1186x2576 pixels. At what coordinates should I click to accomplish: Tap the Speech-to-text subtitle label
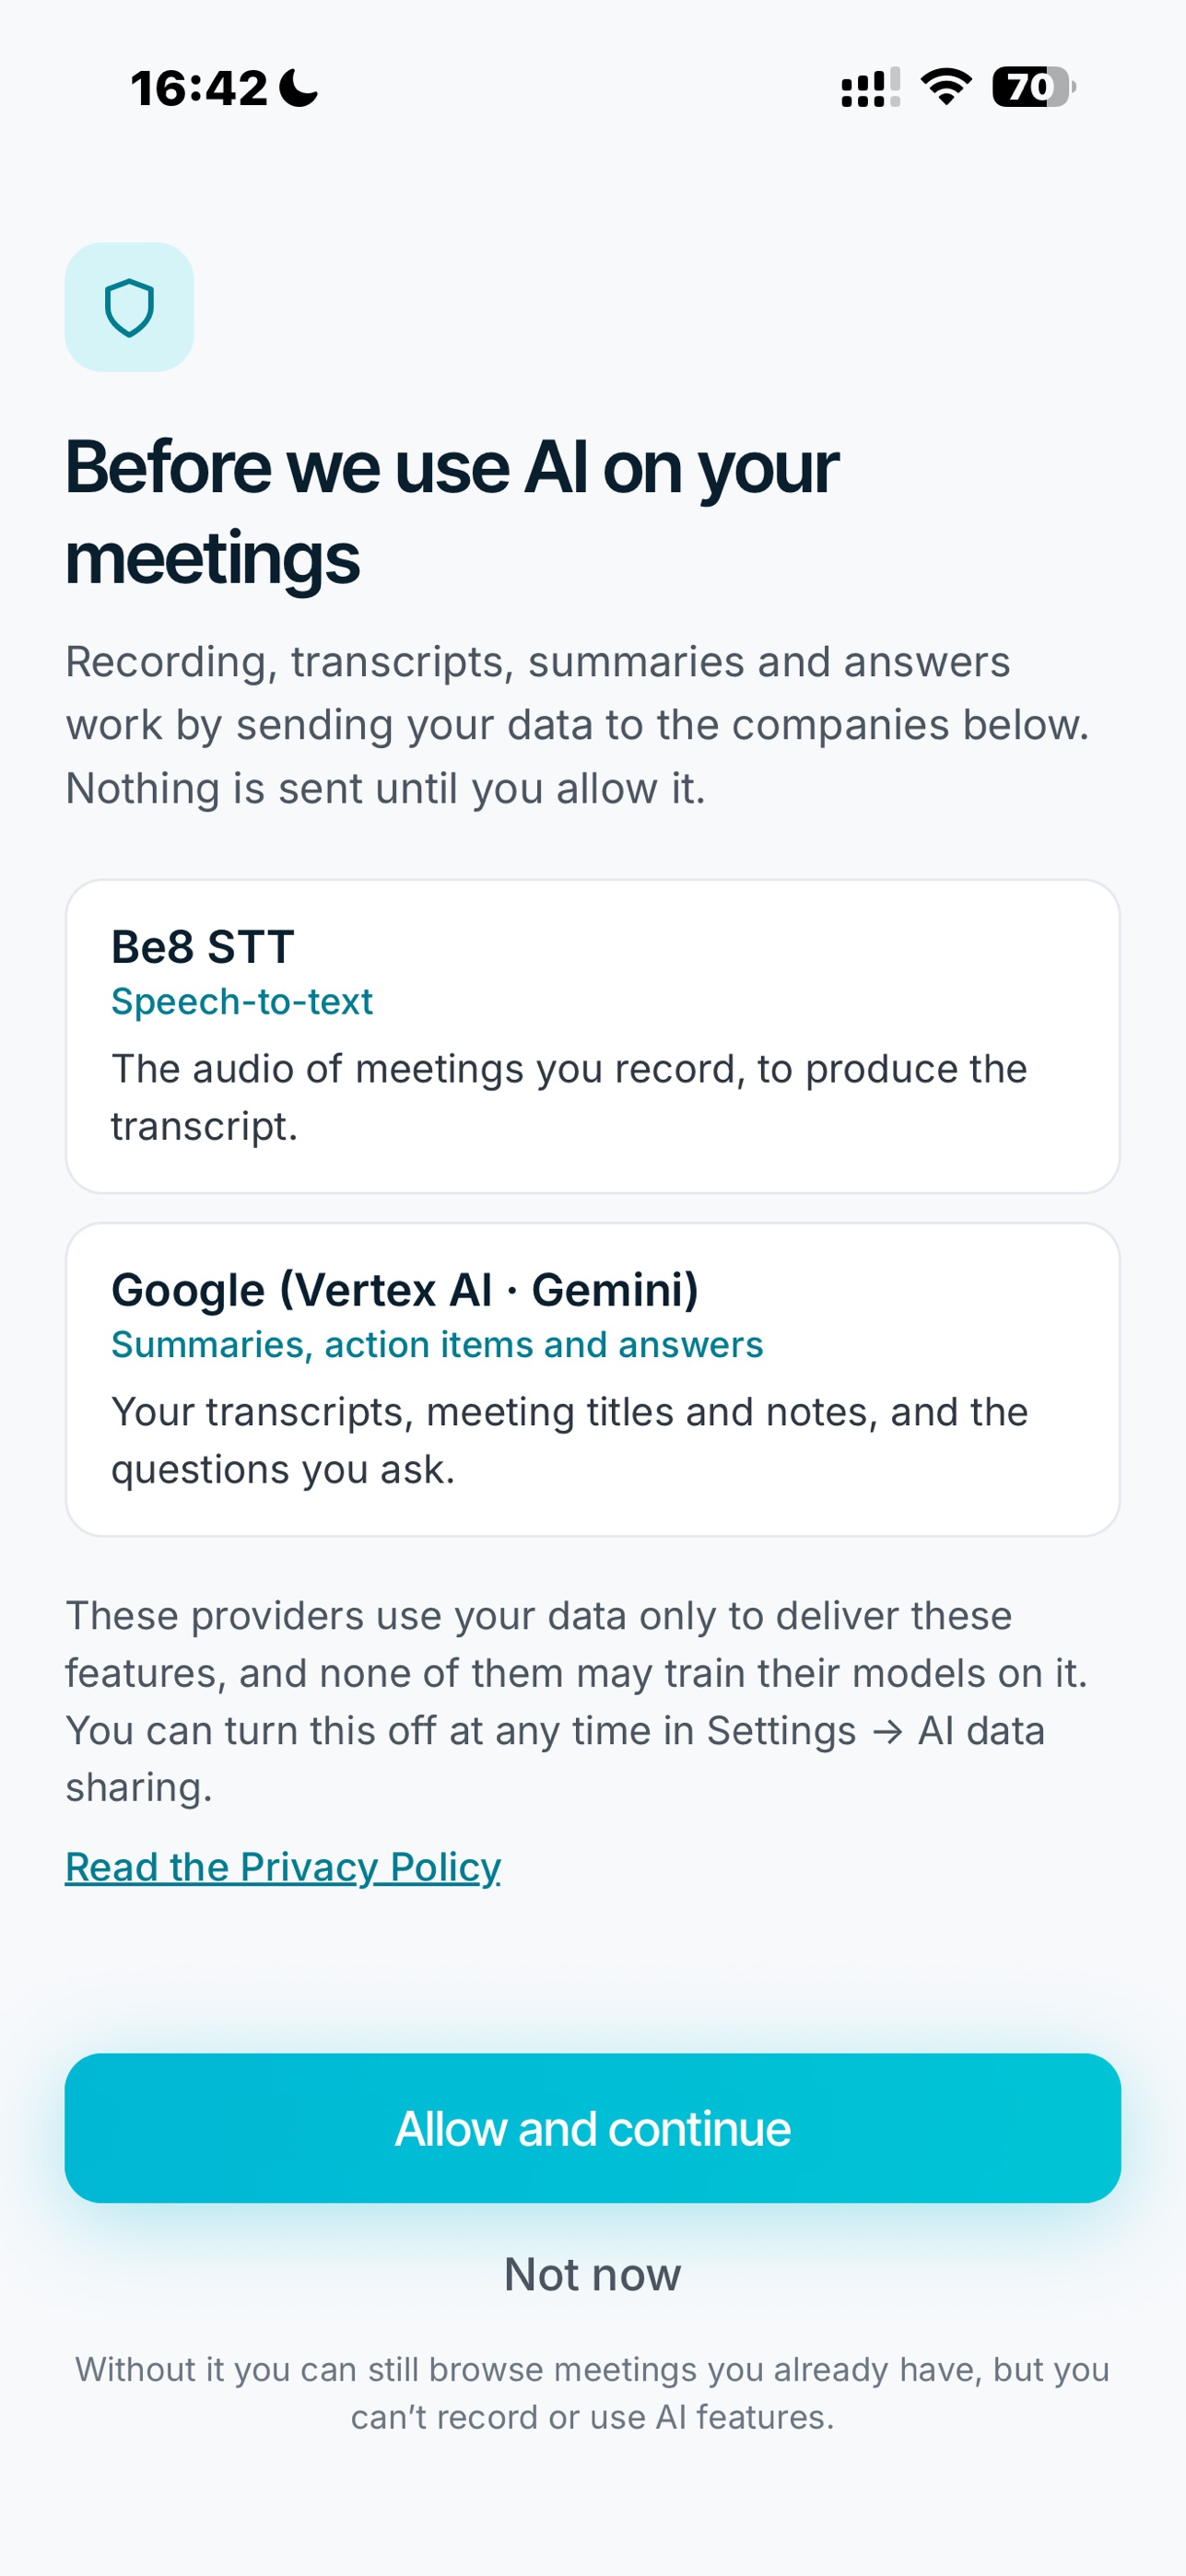(242, 1001)
